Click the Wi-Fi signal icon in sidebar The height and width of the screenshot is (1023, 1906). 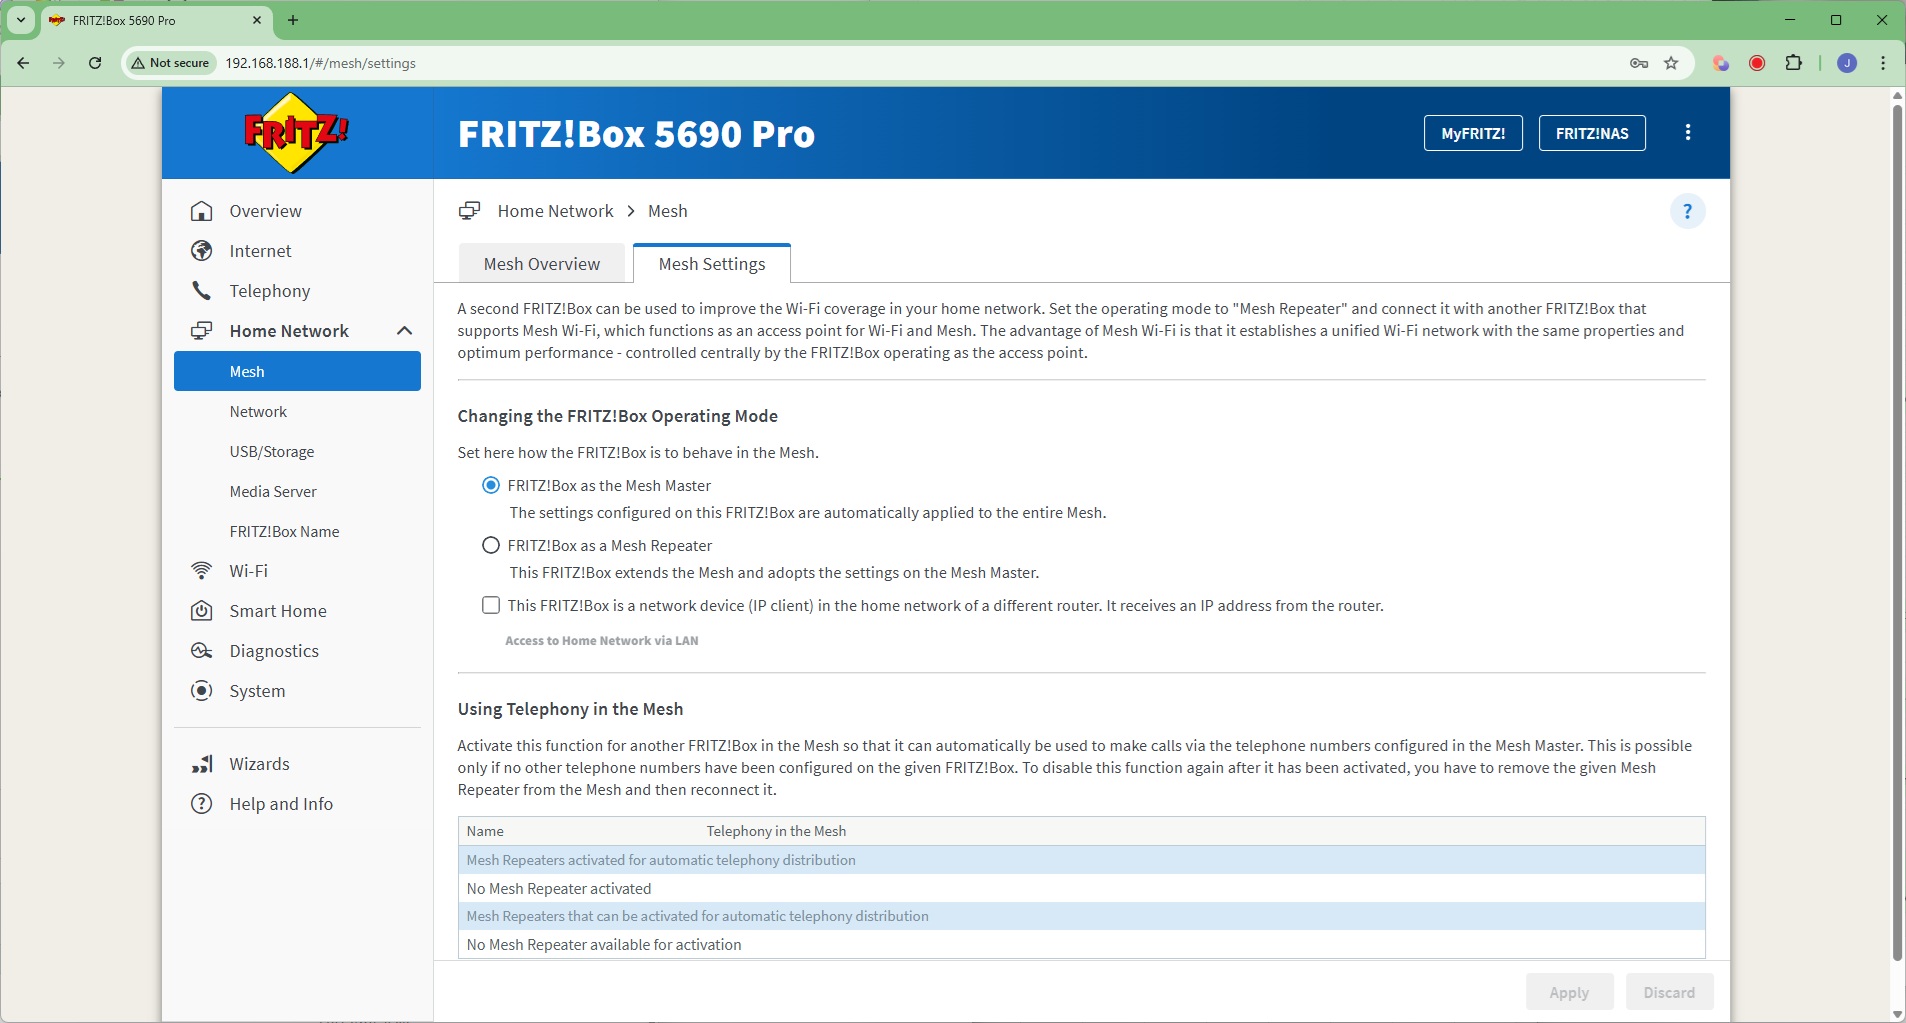click(x=202, y=571)
